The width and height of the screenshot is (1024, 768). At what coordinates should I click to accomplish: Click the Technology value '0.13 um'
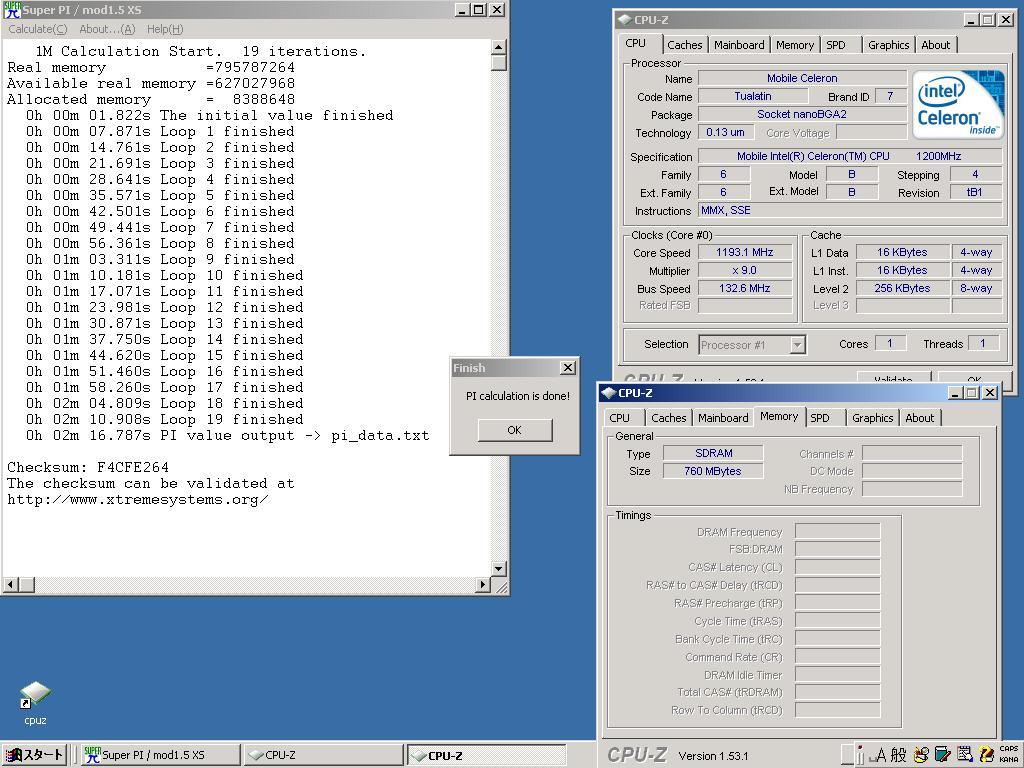[726, 132]
